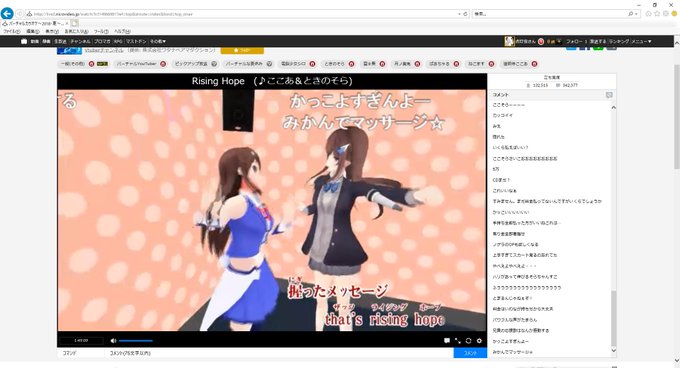The image size is (680, 368).
Task: Click the ばあちゃる tag label
Action: coord(439,64)
